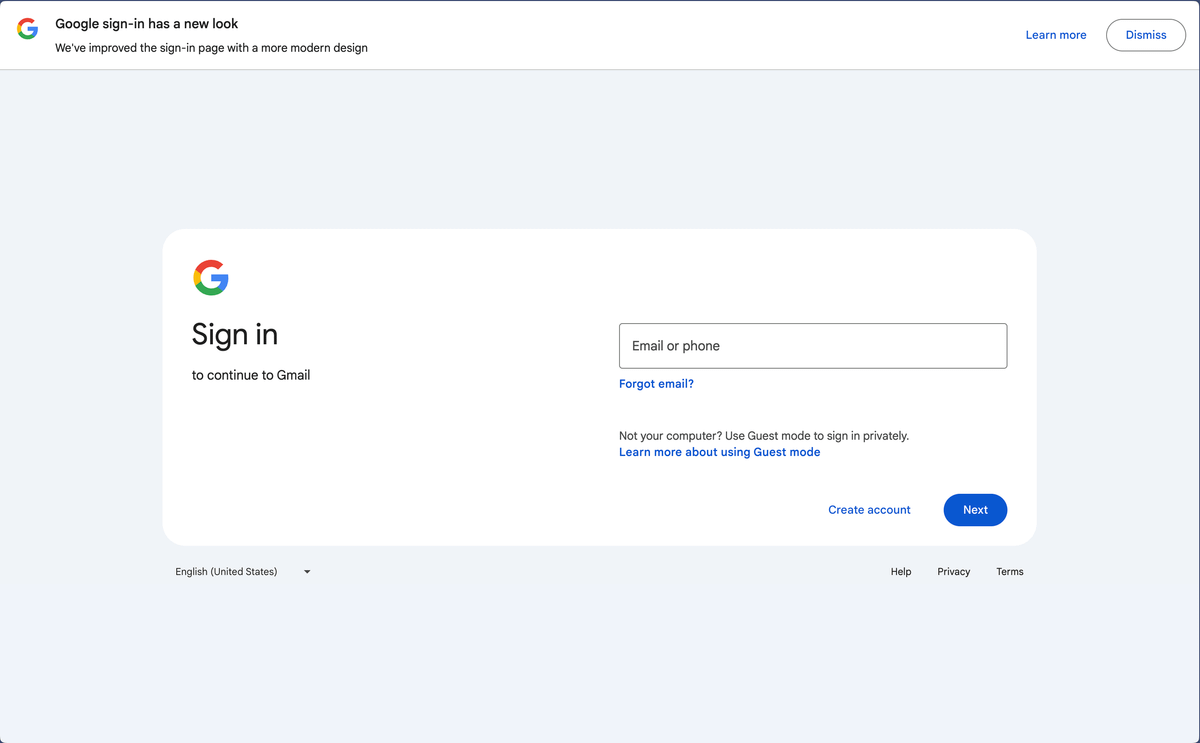
Task: Open the Terms link in footer
Action: [x=1010, y=572]
